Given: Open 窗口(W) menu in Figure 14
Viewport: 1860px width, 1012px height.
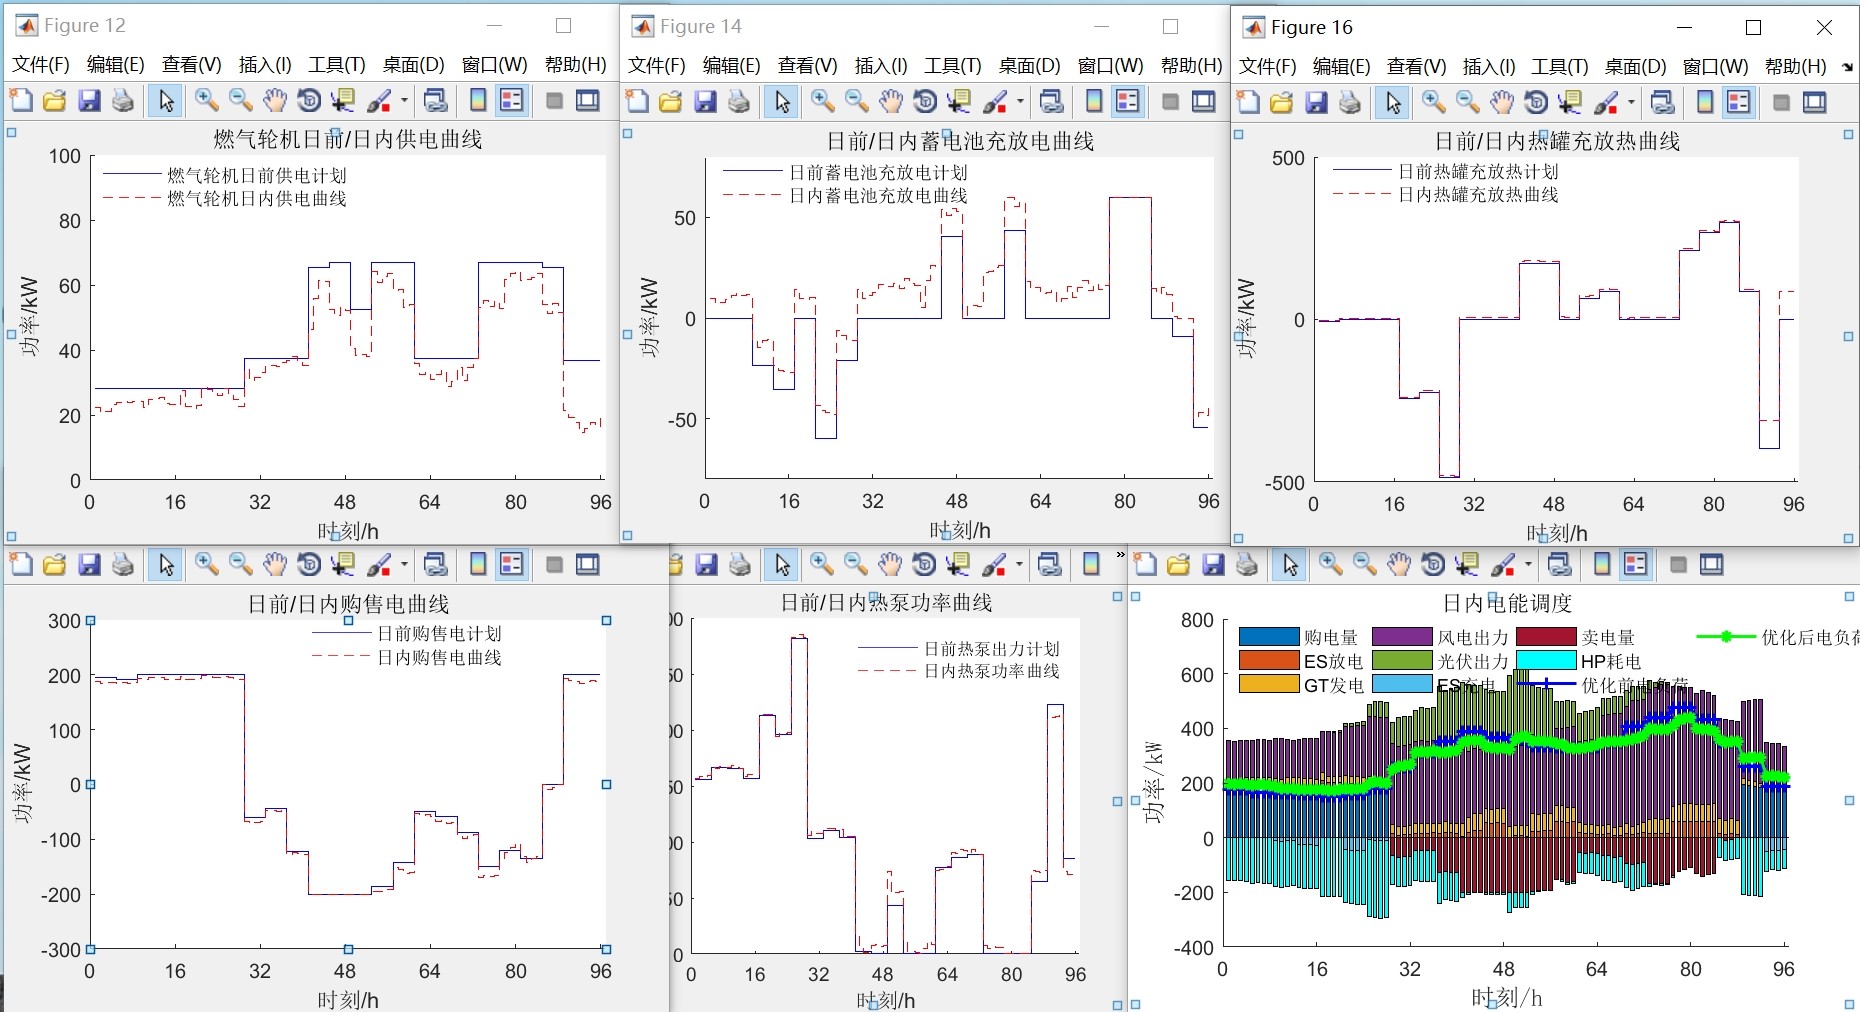Looking at the screenshot, I should point(1110,66).
